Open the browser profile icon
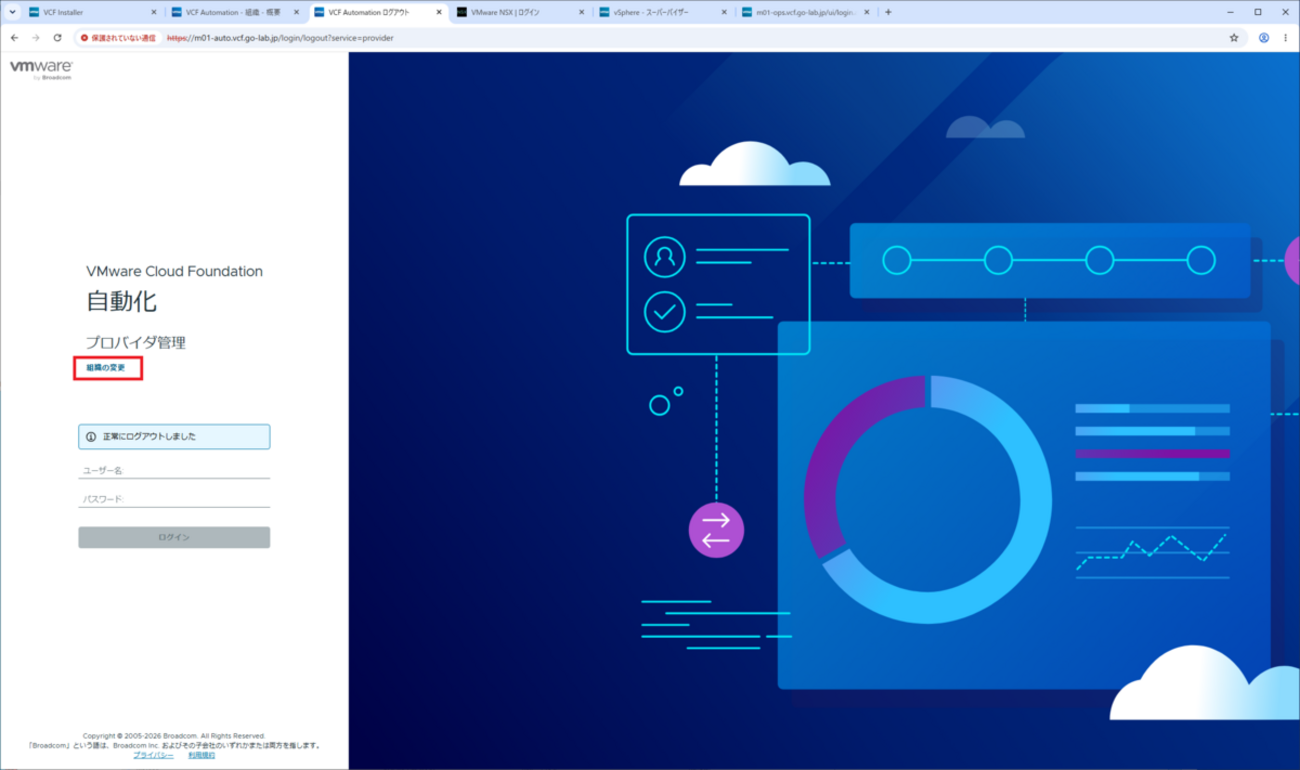 [x=1264, y=38]
